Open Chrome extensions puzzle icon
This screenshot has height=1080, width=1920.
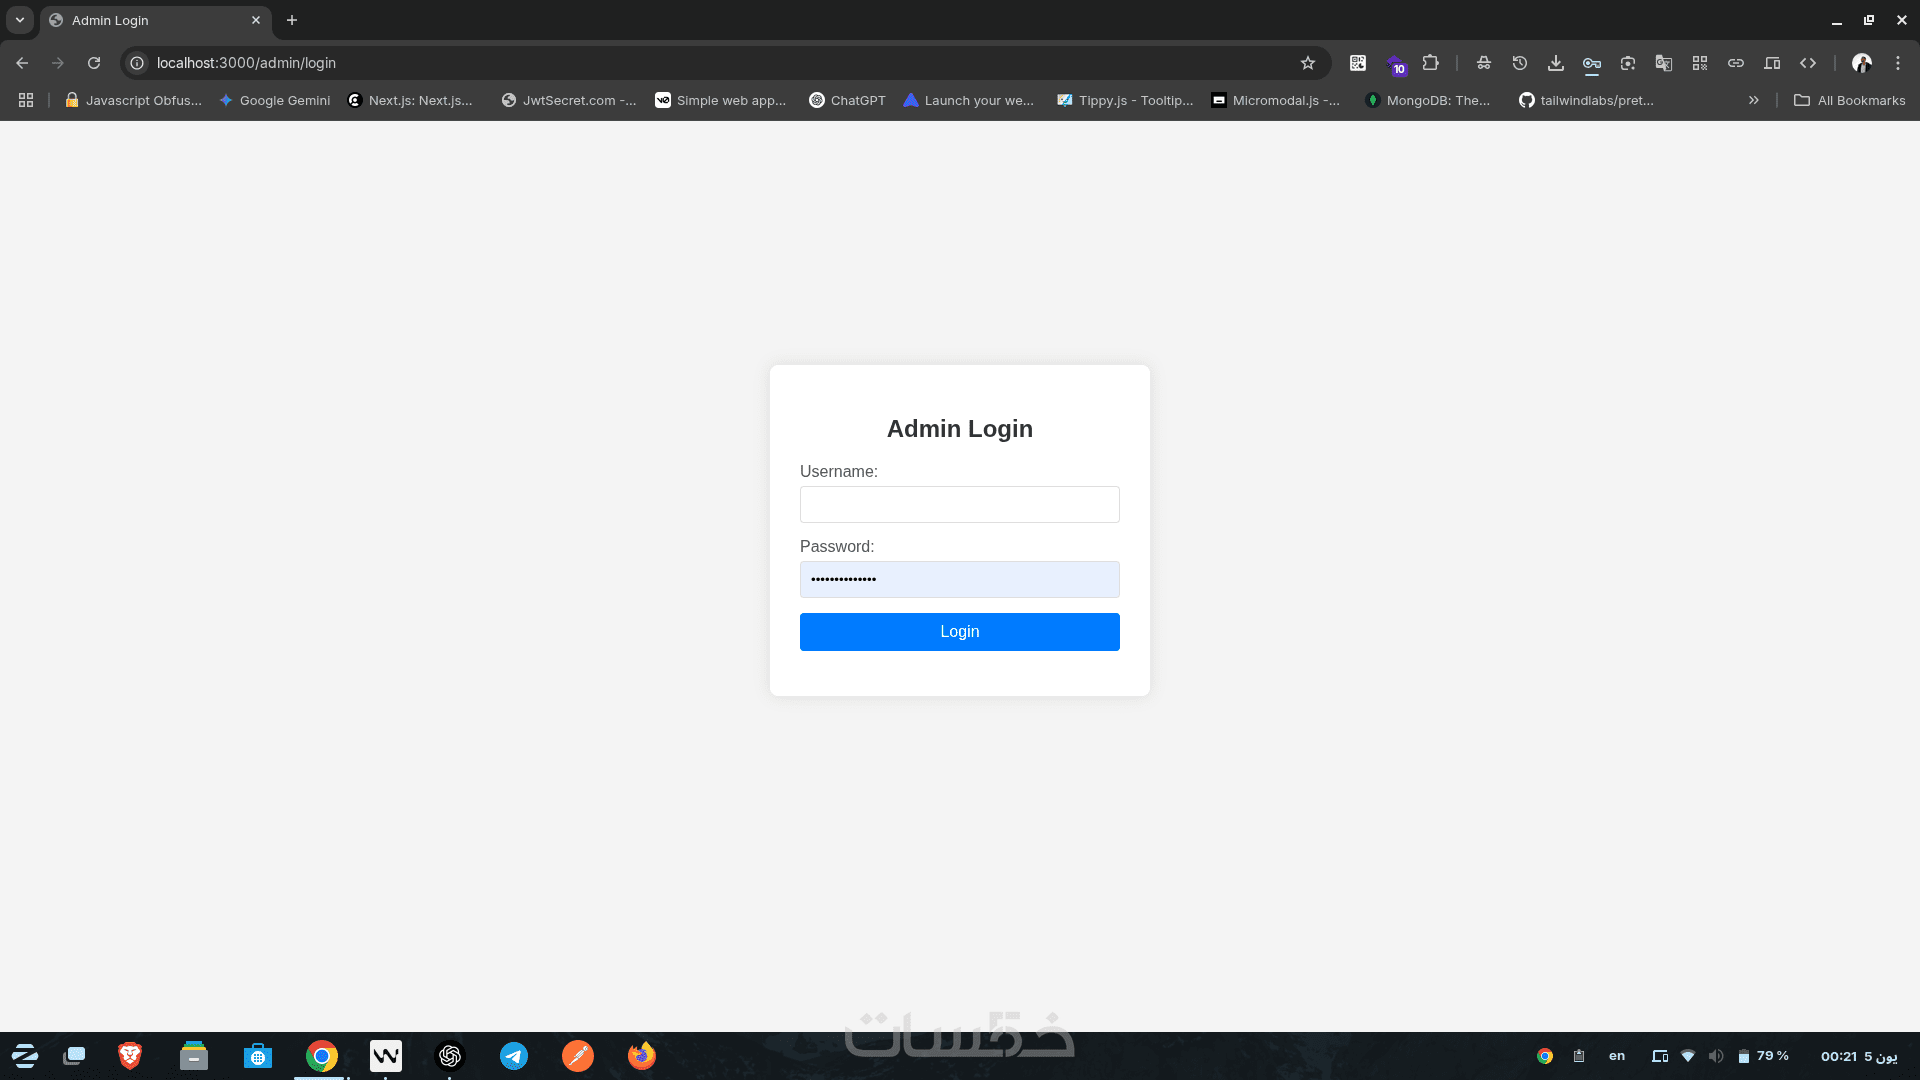[1431, 63]
